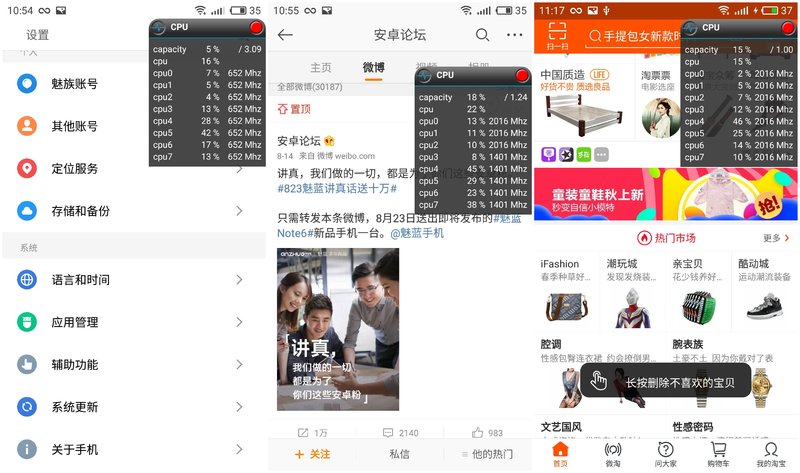800x473 pixels.
Task: Tap red record button on Weibo CPU overlay
Action: point(522,76)
